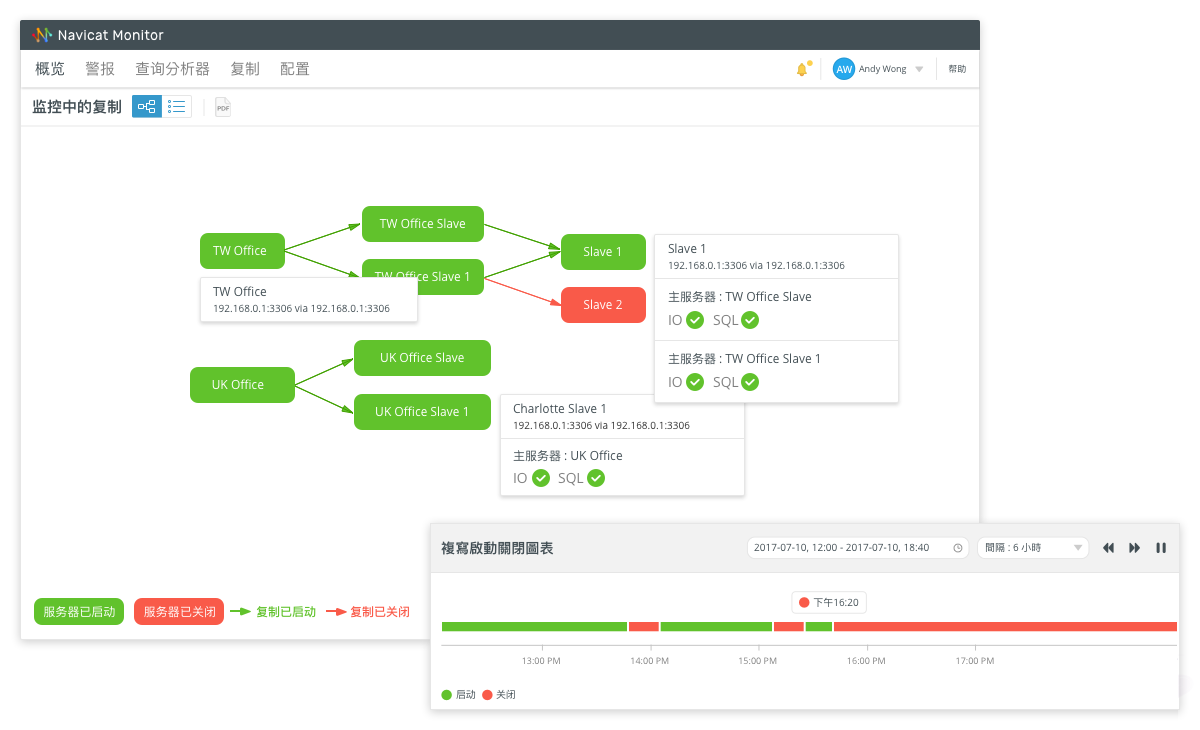Image resolution: width=1200 pixels, height=730 pixels.
Task: Fast forward the replication chart timeline
Action: pyautogui.click(x=1135, y=548)
